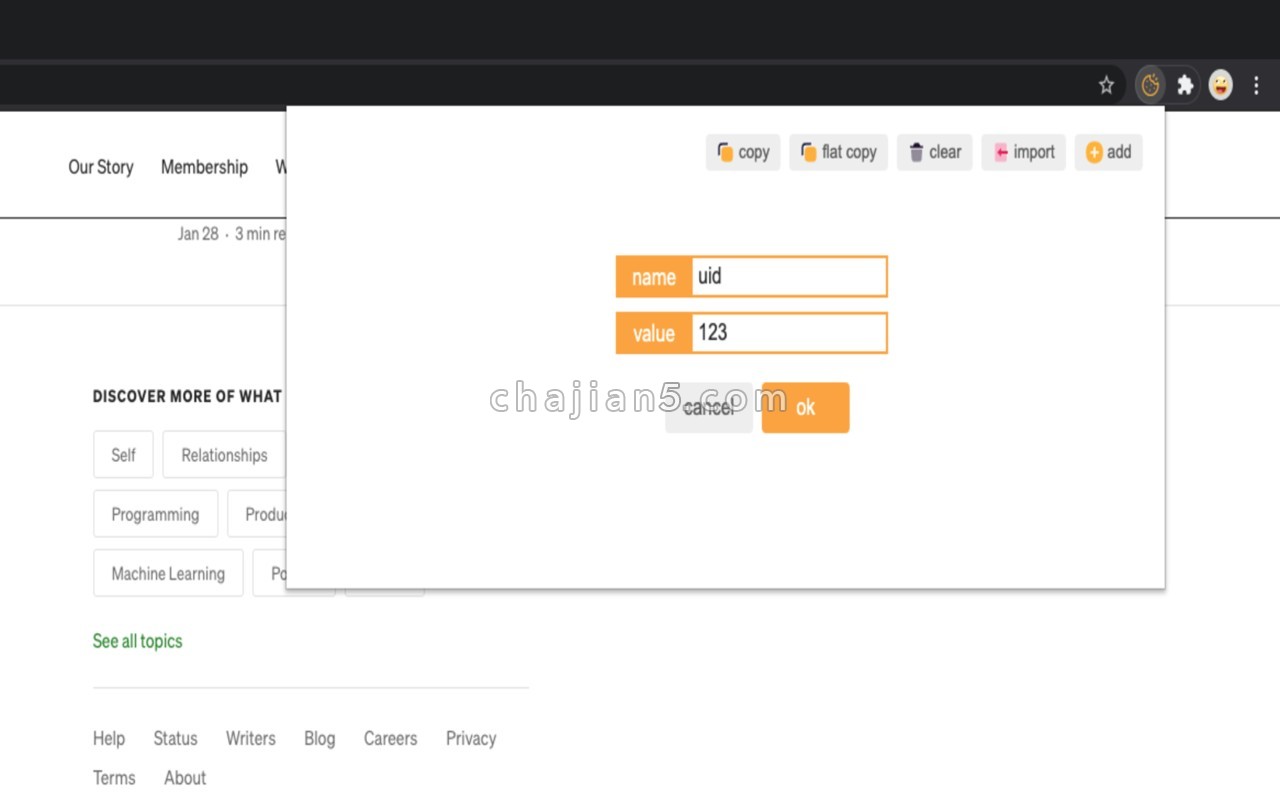Image resolution: width=1280 pixels, height=800 pixels.
Task: Open the Status footer link
Action: click(x=175, y=738)
